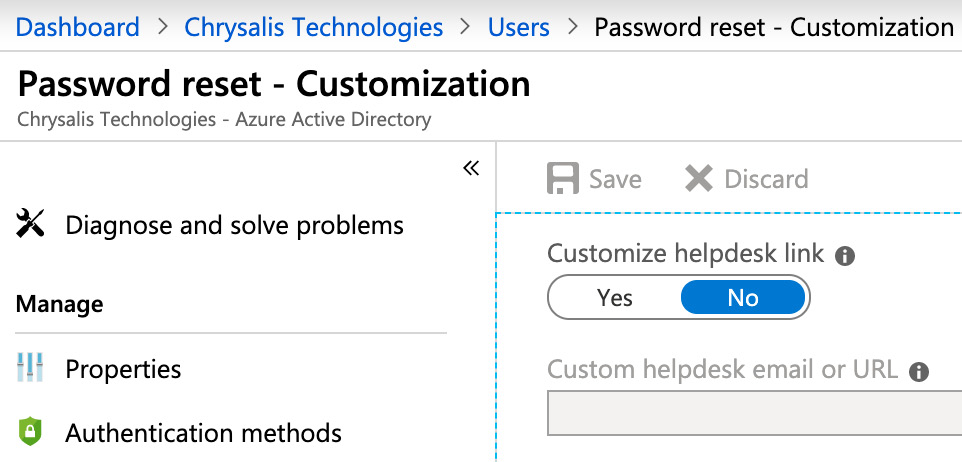This screenshot has height=462, width=962.
Task: Click Password reset - Customization breadcrumb text
Action: coord(774,26)
